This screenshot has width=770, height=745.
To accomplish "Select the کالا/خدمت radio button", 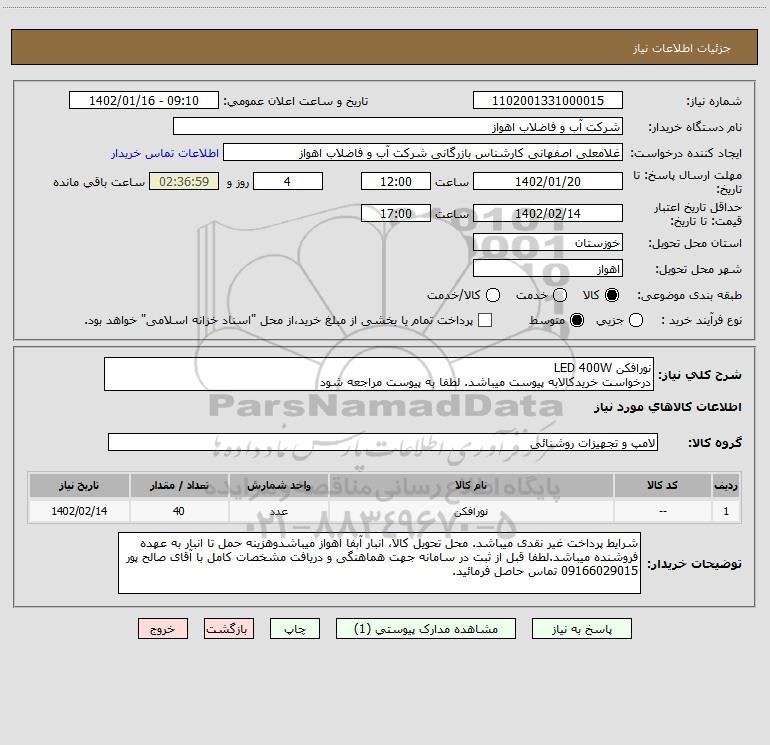I will tap(493, 295).
